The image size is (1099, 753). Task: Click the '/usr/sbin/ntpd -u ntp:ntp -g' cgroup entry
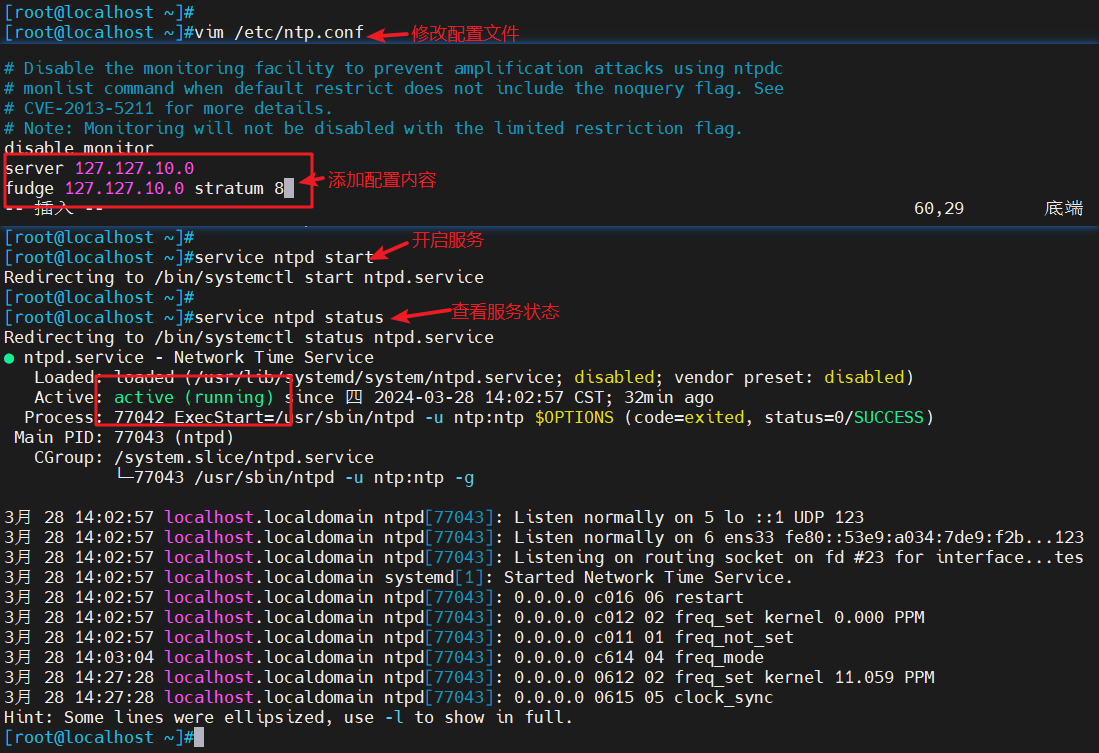point(334,477)
